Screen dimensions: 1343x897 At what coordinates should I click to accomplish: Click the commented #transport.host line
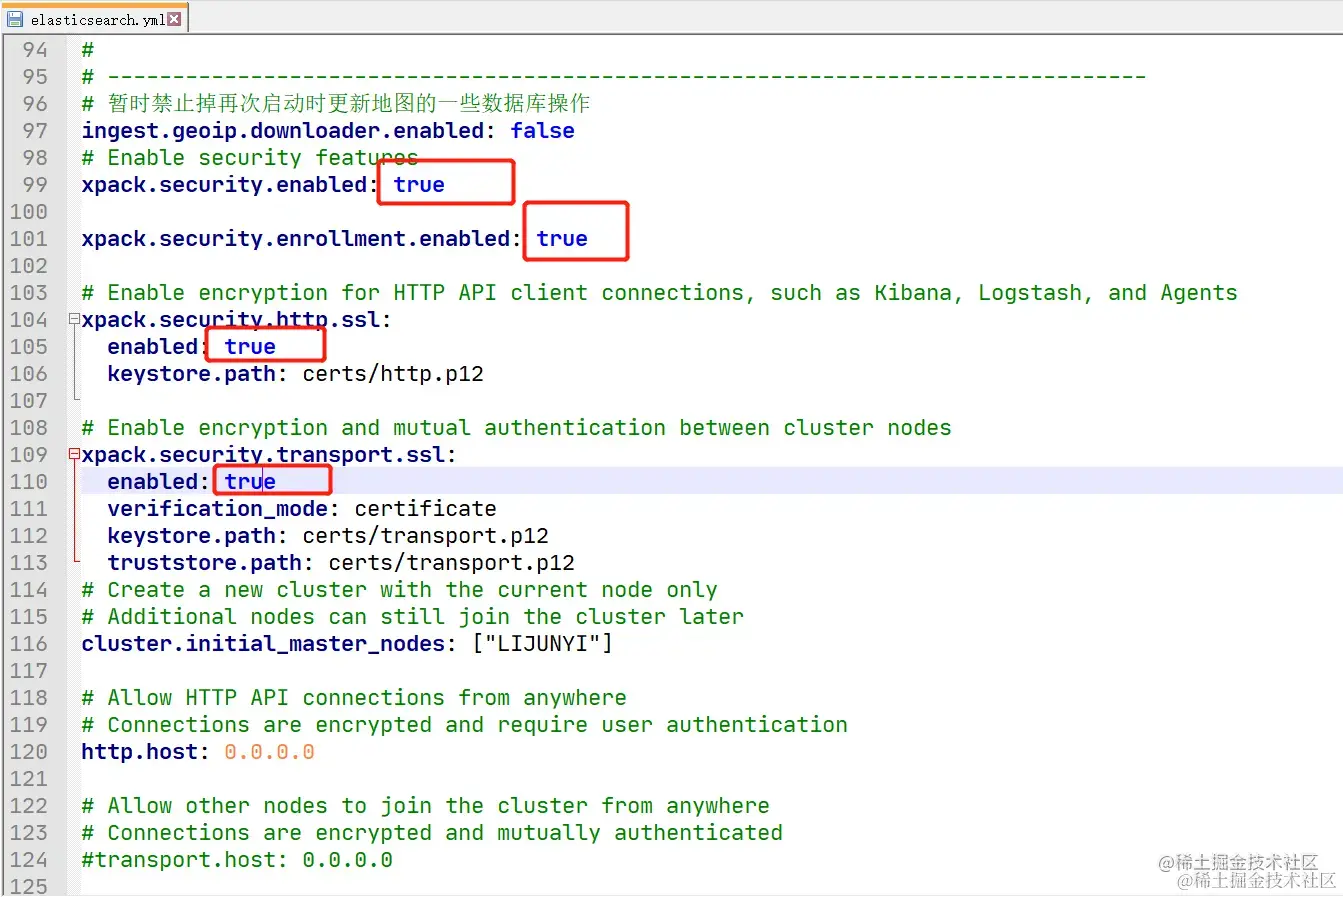click(x=237, y=860)
